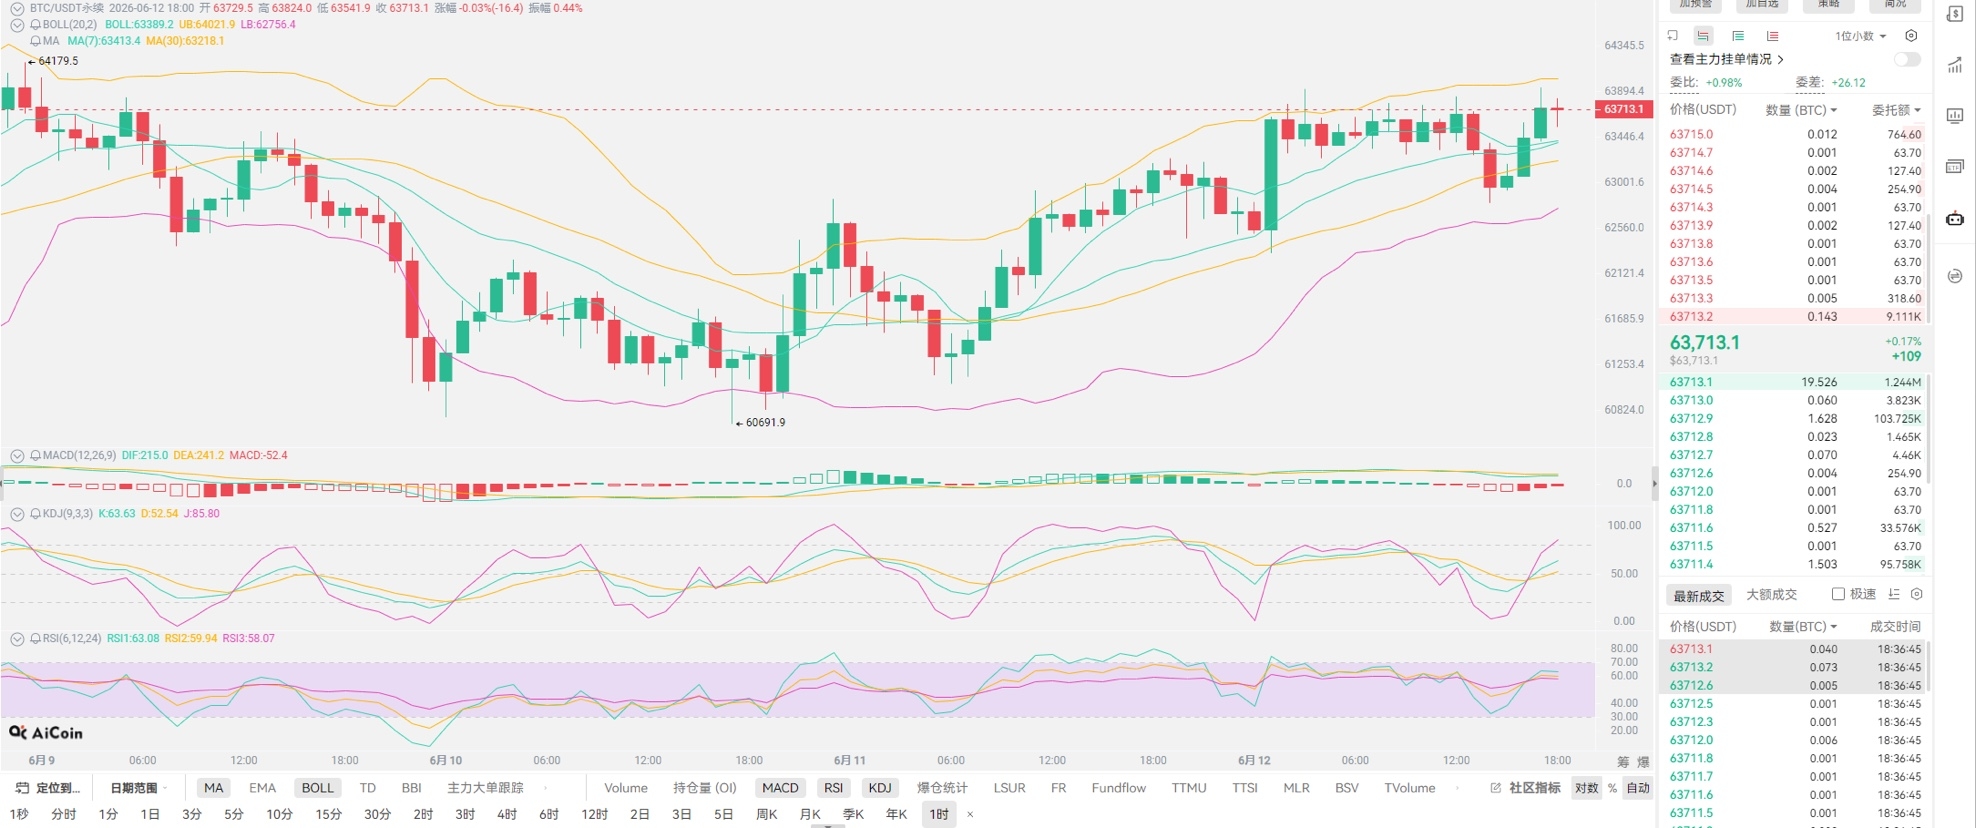Expand the 委托额 column dropdown
The image size is (1976, 828).
(x=1896, y=110)
